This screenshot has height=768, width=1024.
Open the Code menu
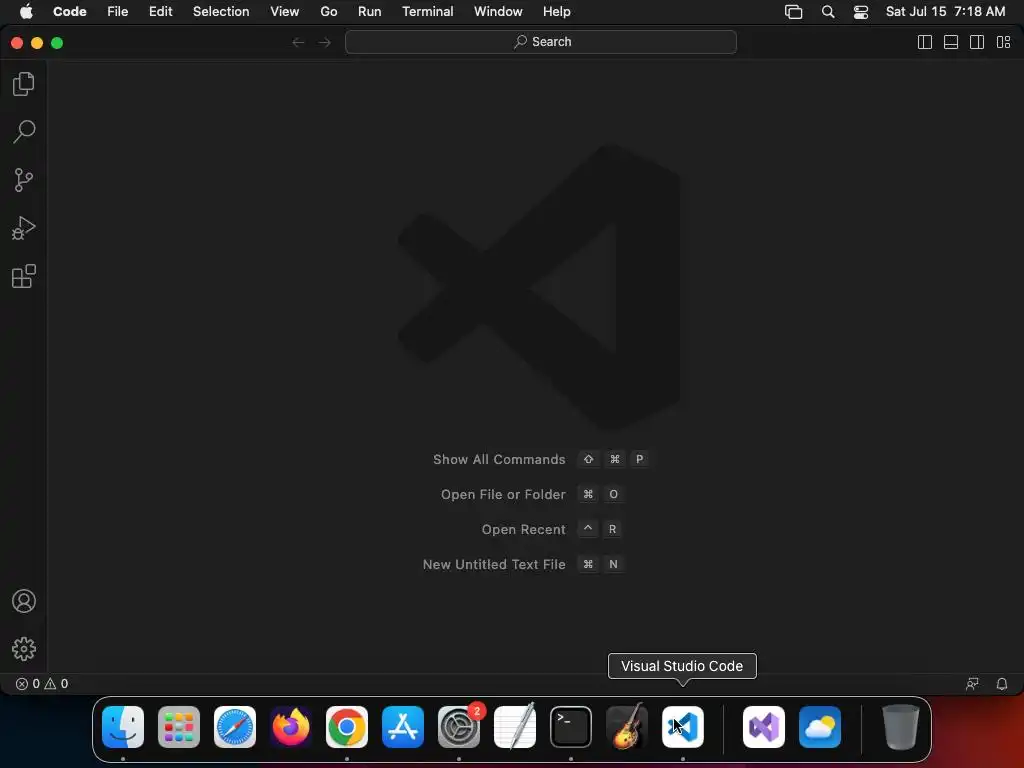[69, 11]
